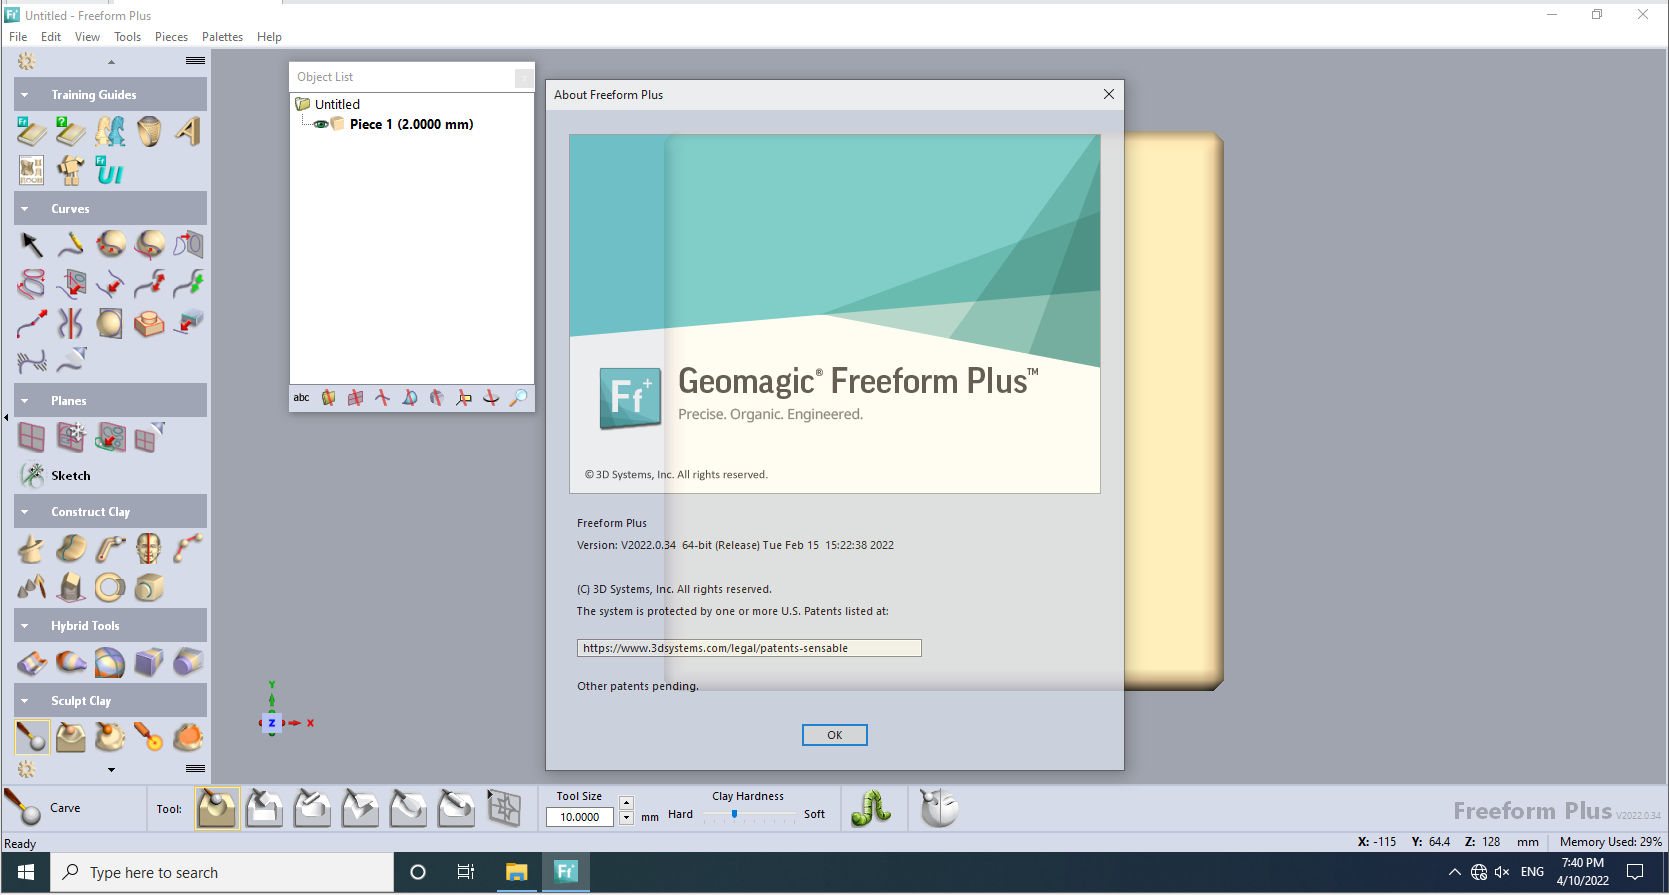Open the chess knight training guide

point(109,131)
